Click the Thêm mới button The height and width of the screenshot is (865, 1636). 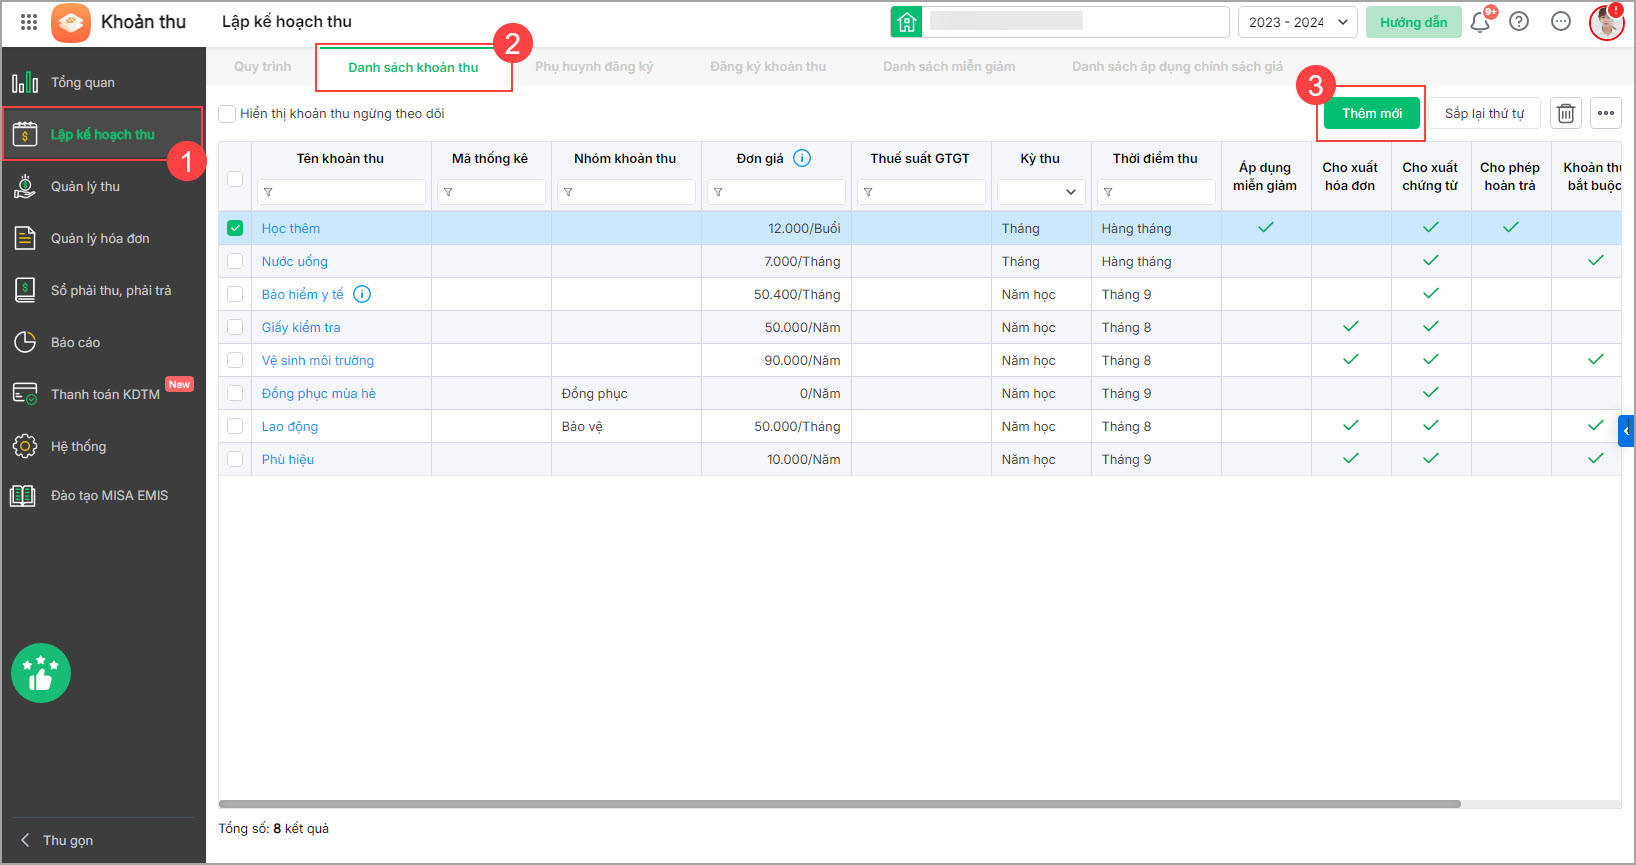pyautogui.click(x=1372, y=113)
